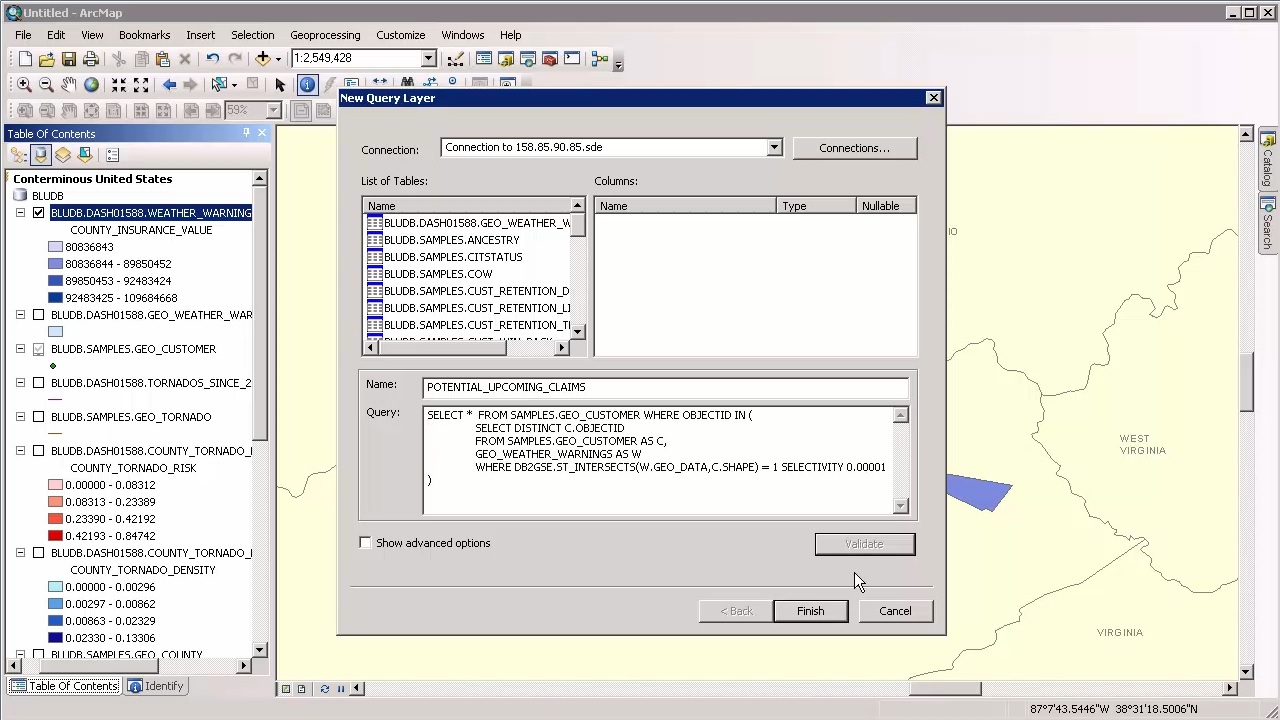The height and width of the screenshot is (720, 1280).
Task: Print the map icon
Action: (90, 59)
